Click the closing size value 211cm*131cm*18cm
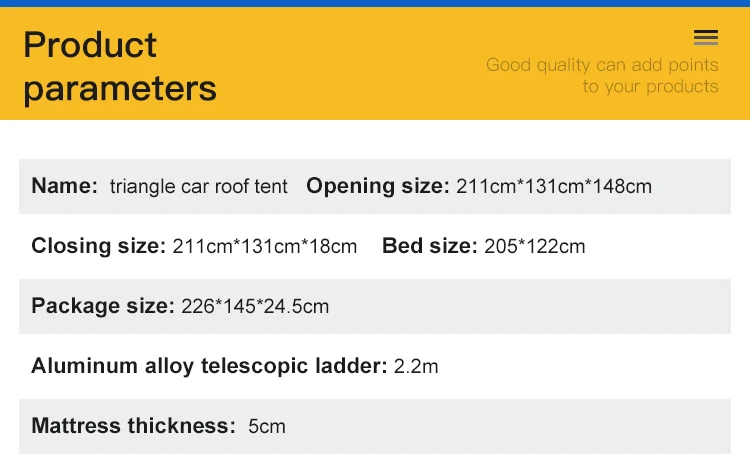The image size is (750, 471). point(265,246)
